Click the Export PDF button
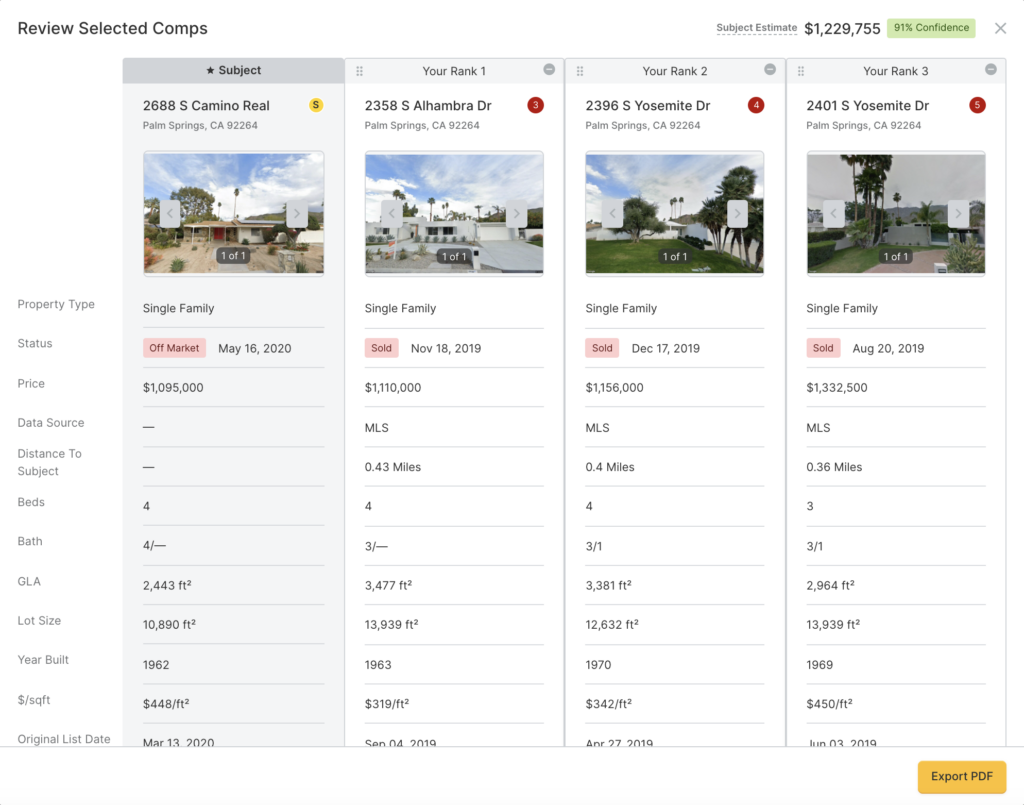Screen dimensions: 1024x805 [x=962, y=776]
